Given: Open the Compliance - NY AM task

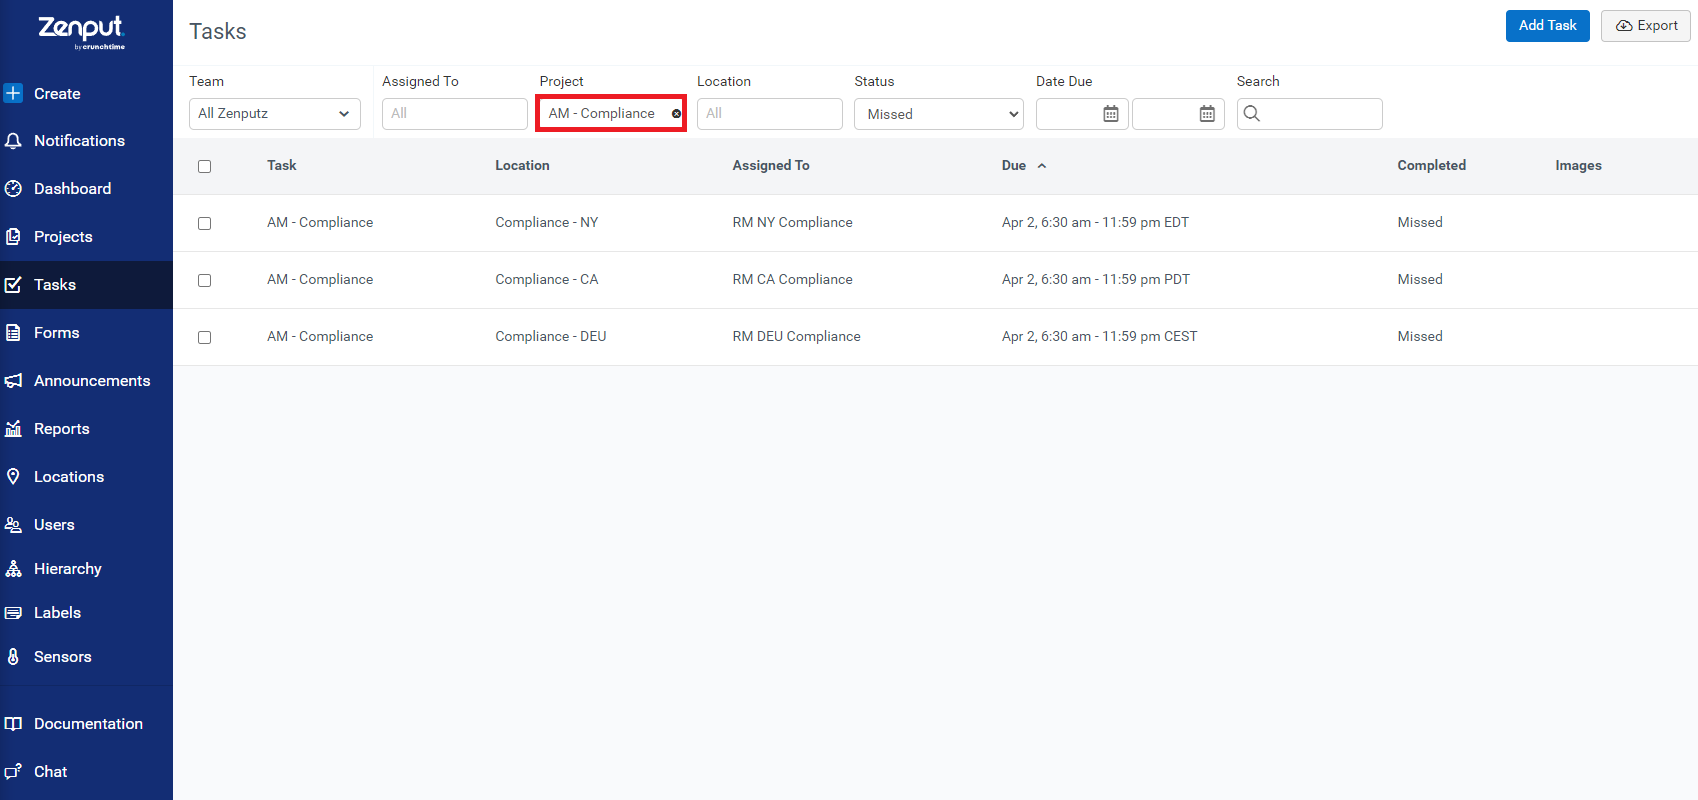Looking at the screenshot, I should pyautogui.click(x=320, y=223).
